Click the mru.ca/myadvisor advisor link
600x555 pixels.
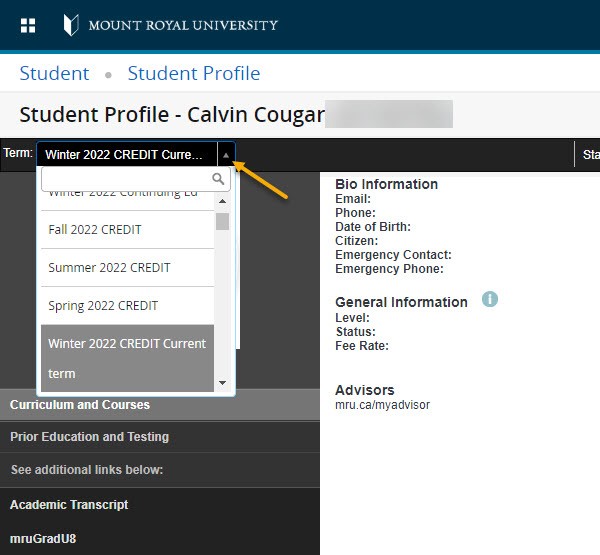[382, 405]
